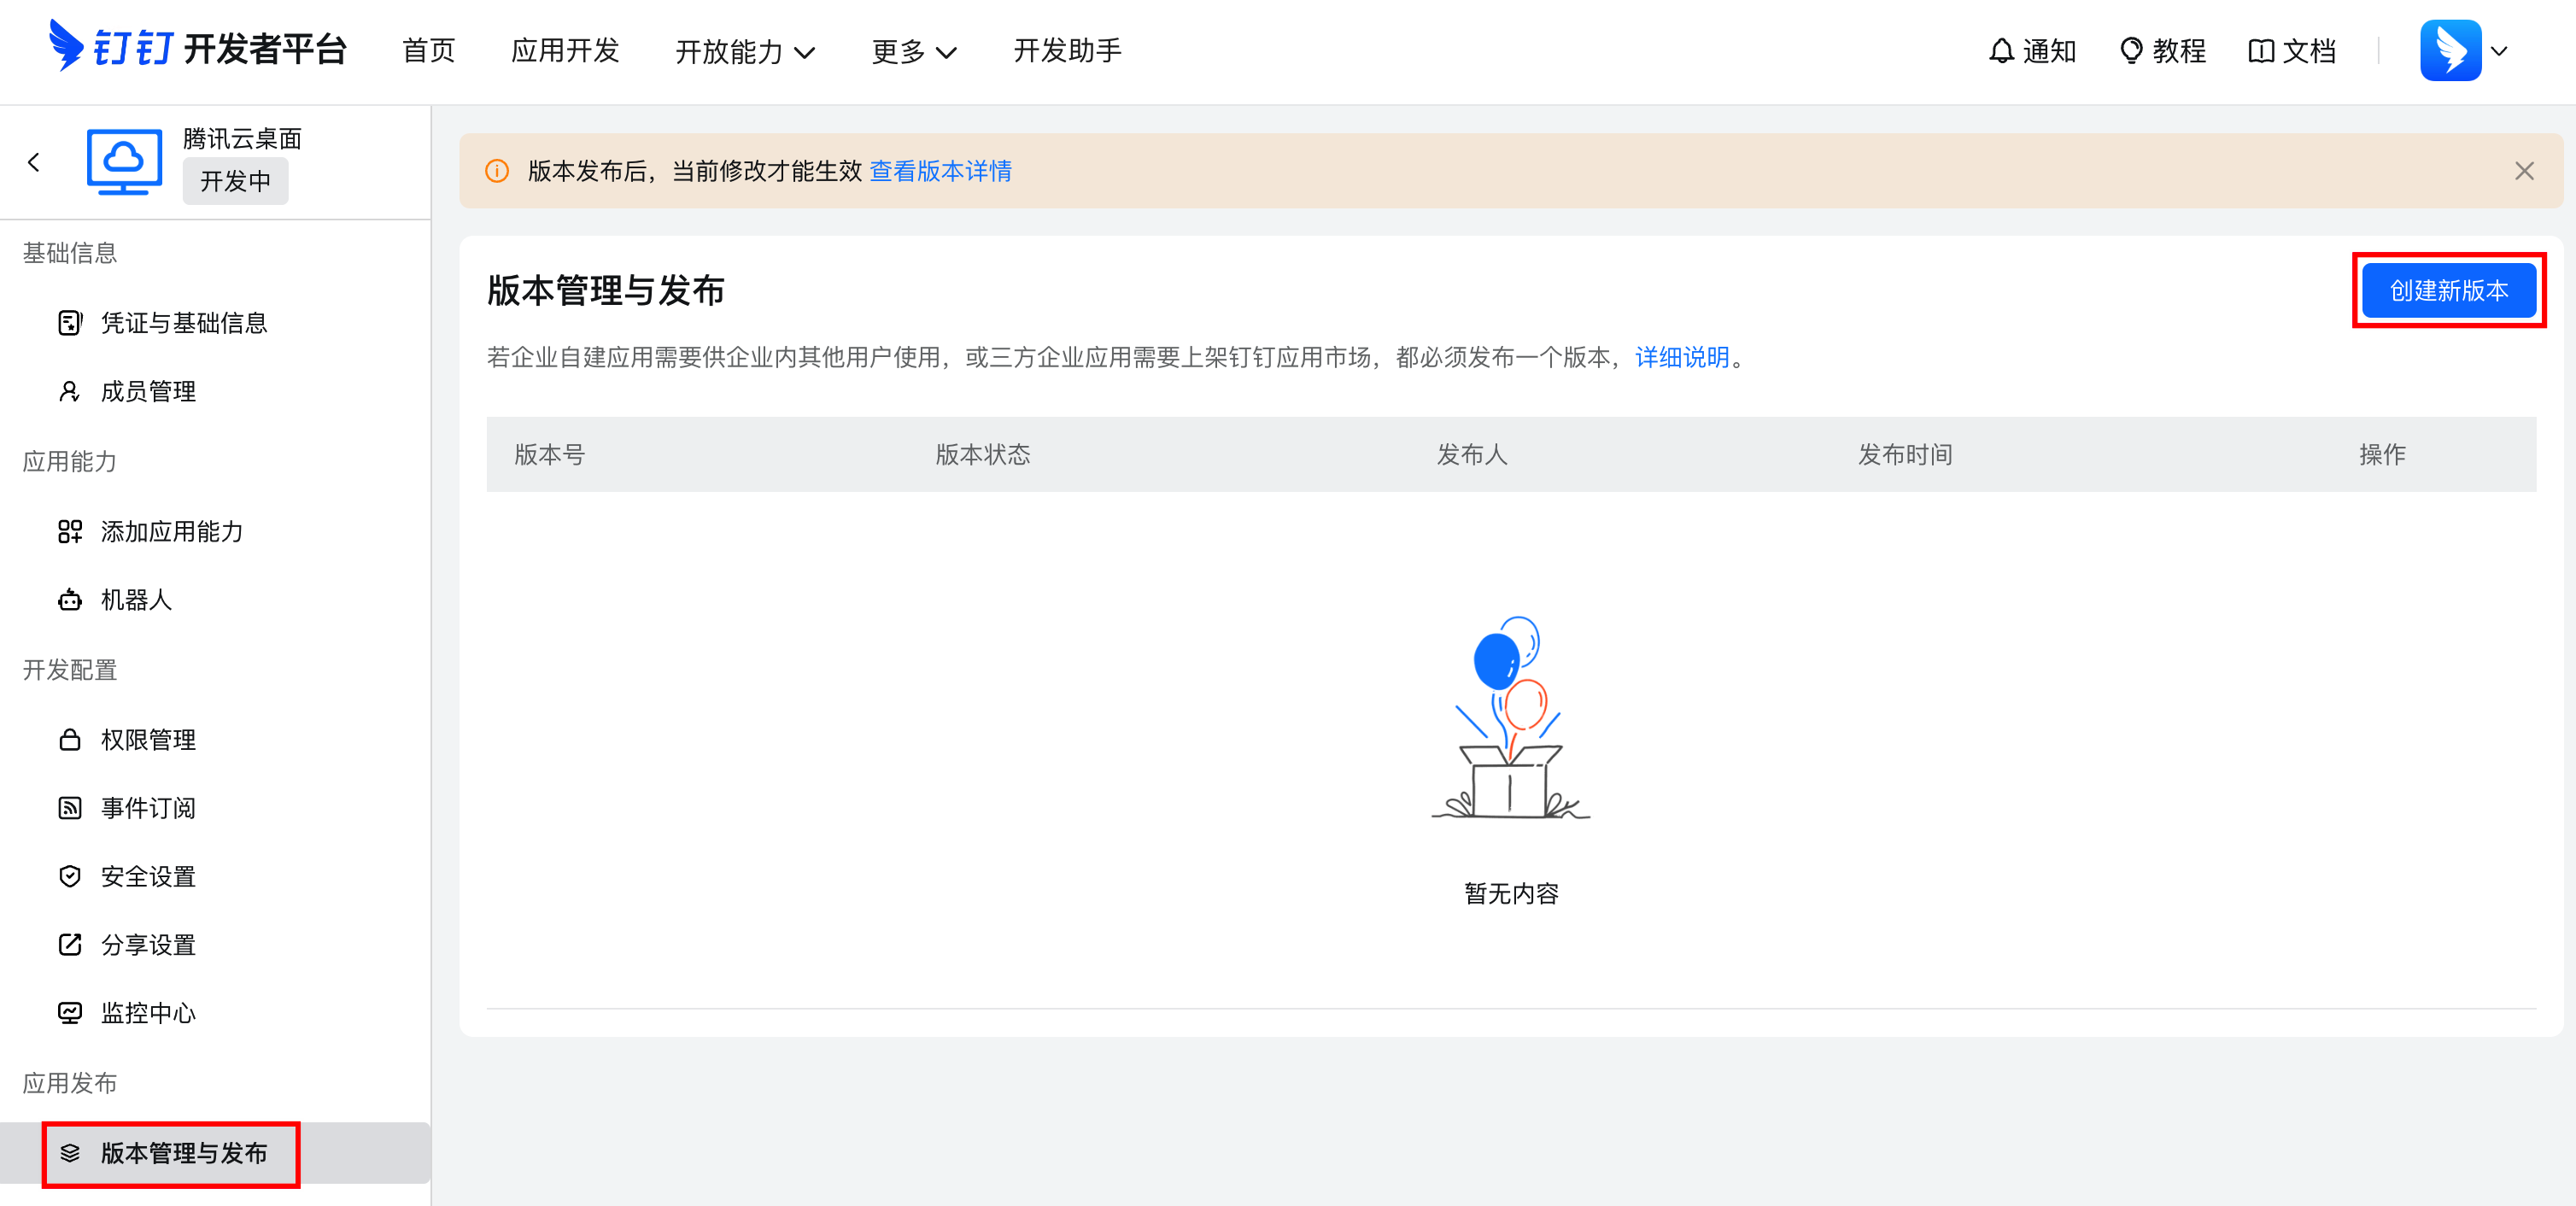
Task: Open the 开发助手 nav menu item
Action: [x=1067, y=50]
